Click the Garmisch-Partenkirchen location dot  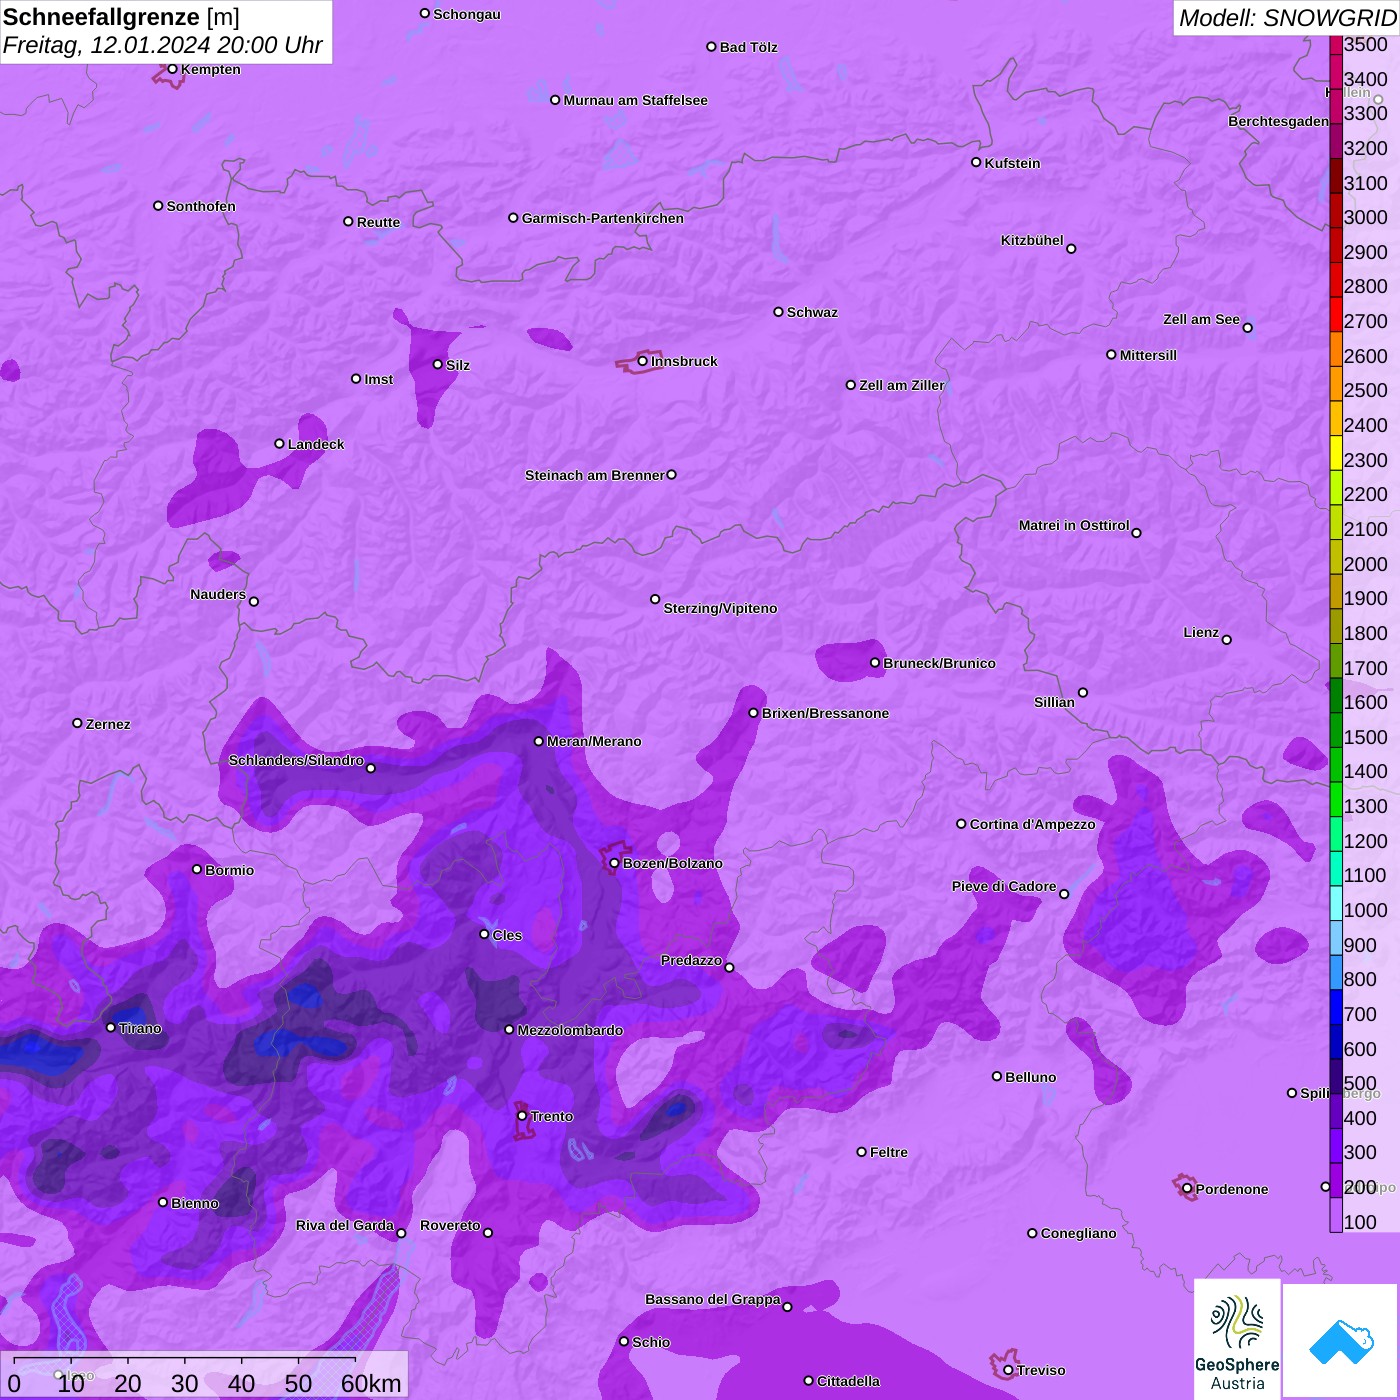513,217
